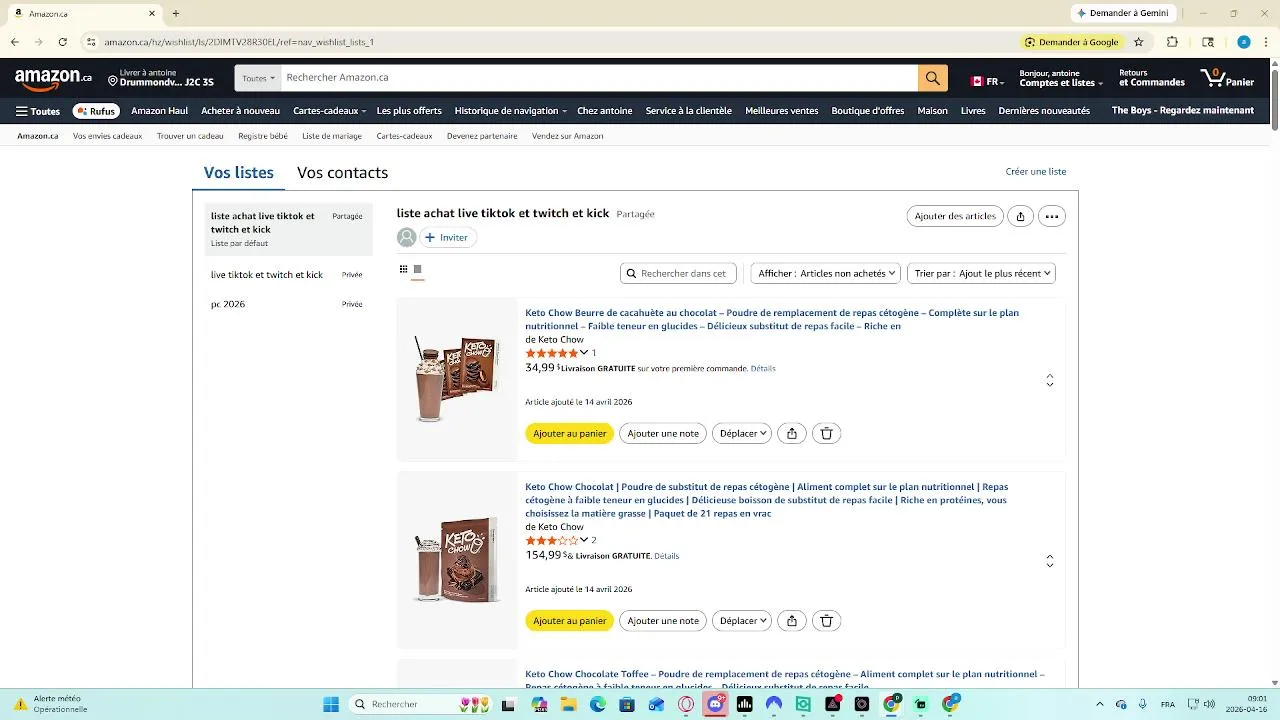Click the Rufus assistant button

(x=96, y=111)
